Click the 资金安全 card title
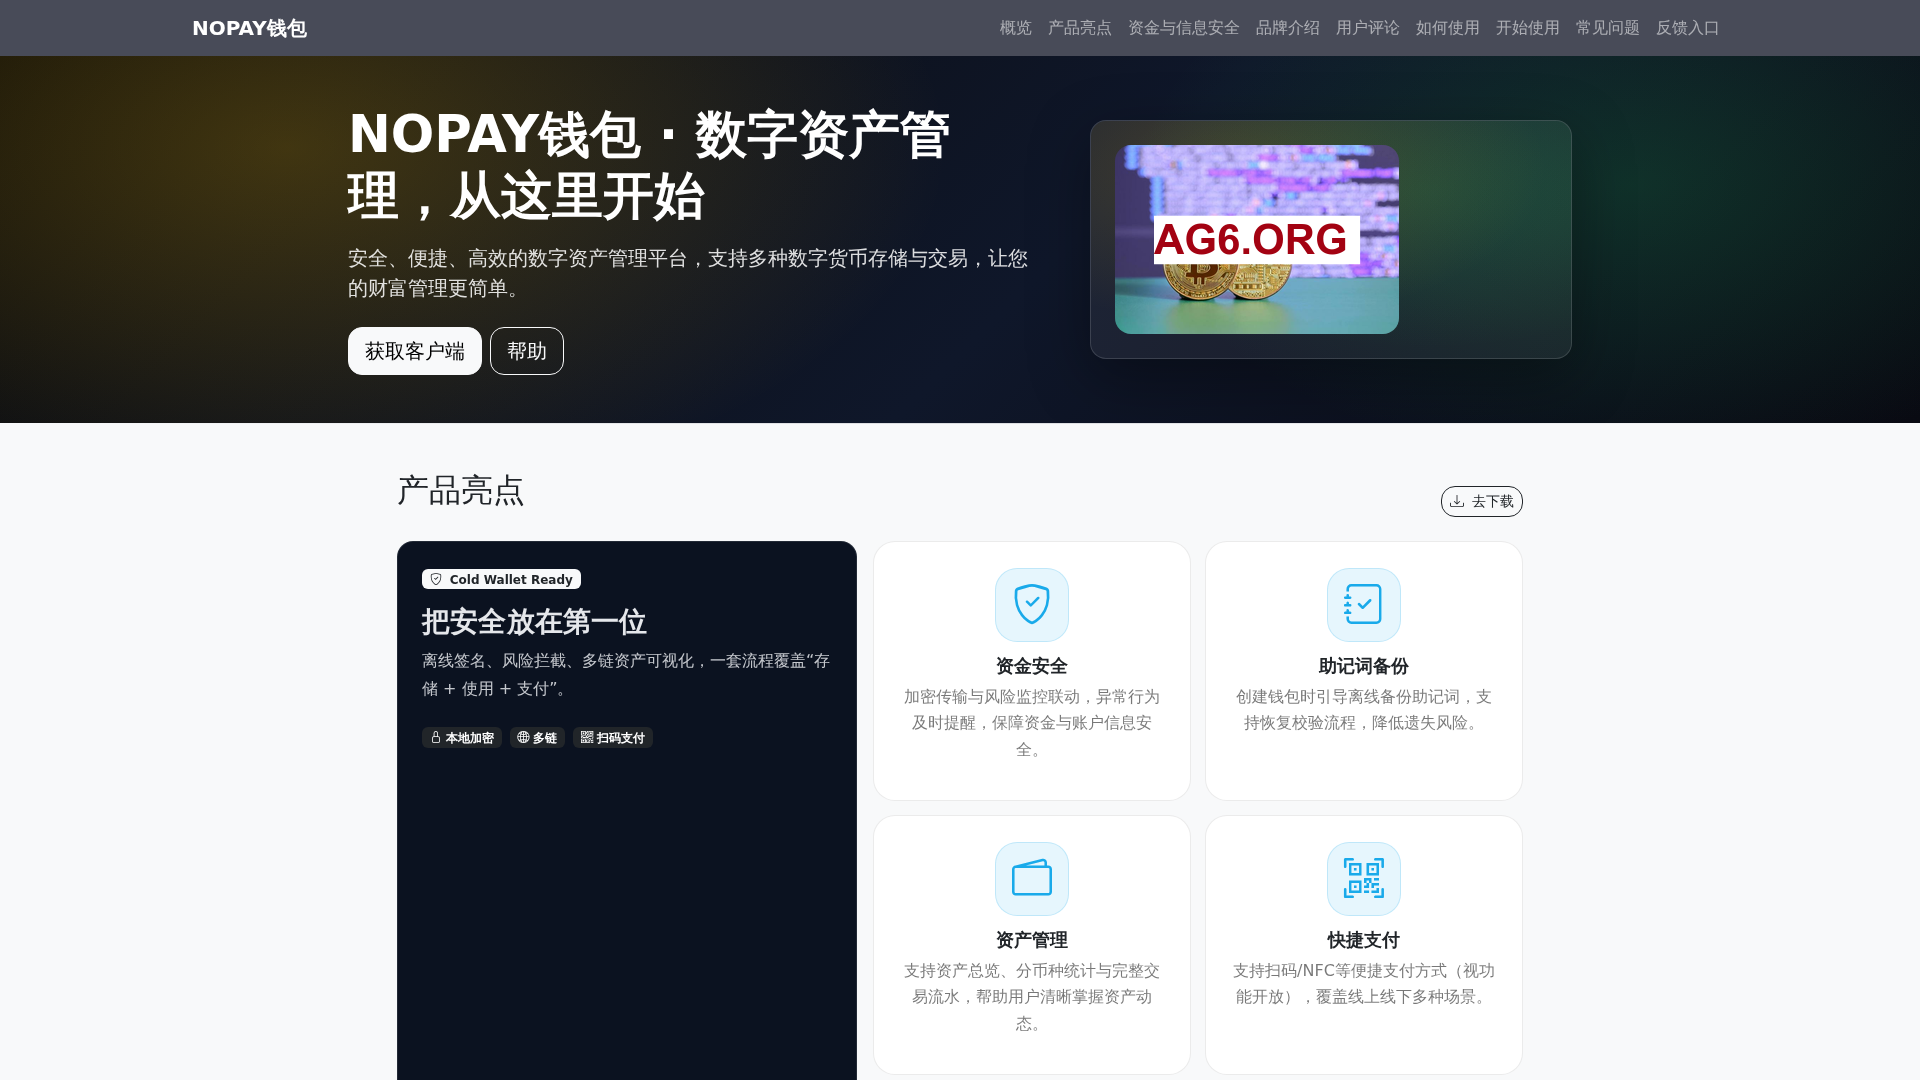Image resolution: width=1920 pixels, height=1080 pixels. (1032, 666)
